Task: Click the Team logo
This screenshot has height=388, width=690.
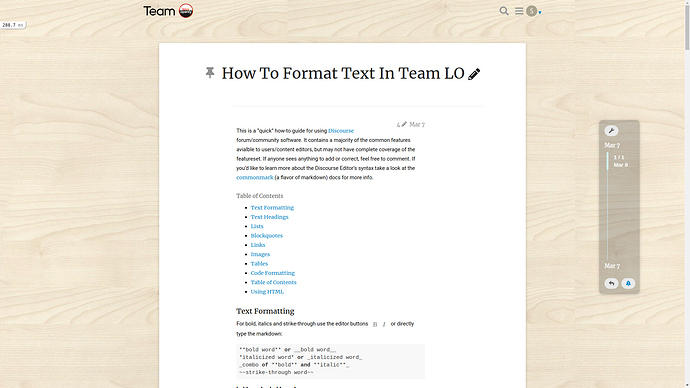Action: (168, 11)
